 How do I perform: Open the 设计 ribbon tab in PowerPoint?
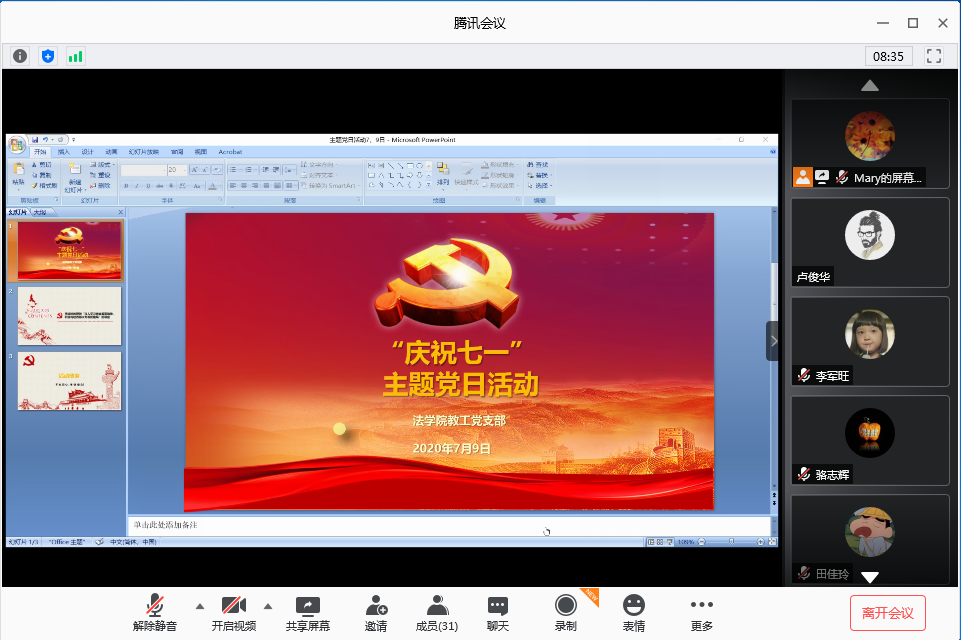click(88, 151)
